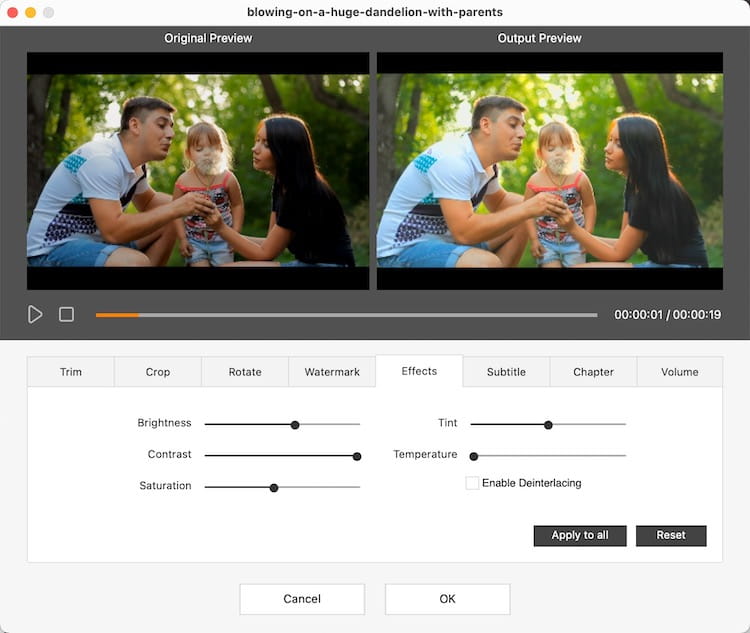
Task: Click the Saturation label
Action: pos(165,486)
